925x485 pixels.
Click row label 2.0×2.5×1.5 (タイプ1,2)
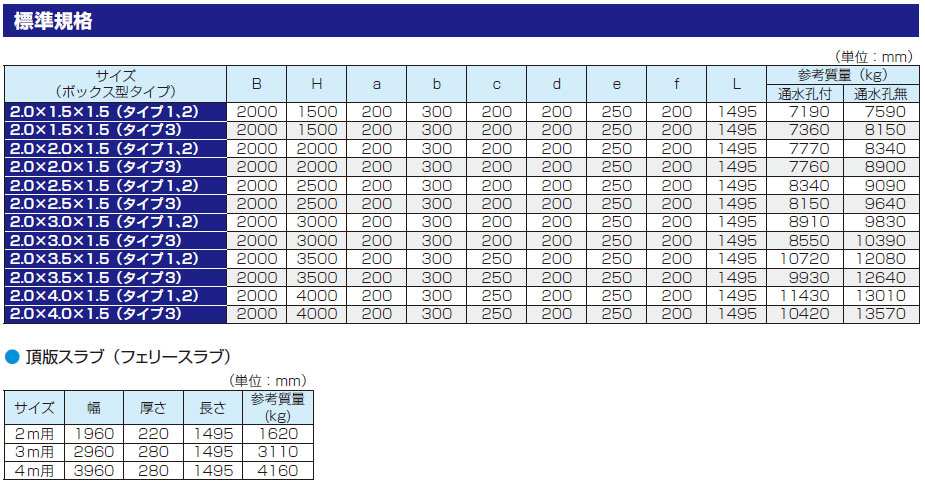point(116,185)
